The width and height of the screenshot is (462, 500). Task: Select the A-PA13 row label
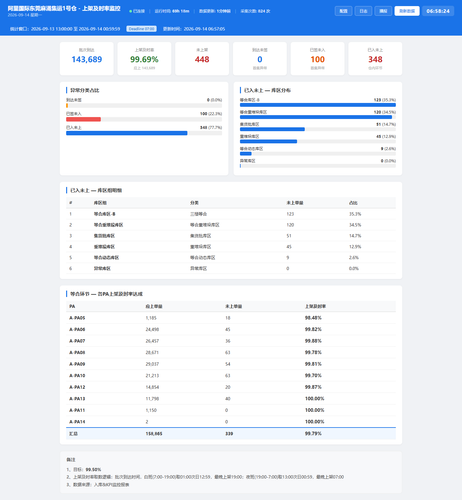point(77,399)
